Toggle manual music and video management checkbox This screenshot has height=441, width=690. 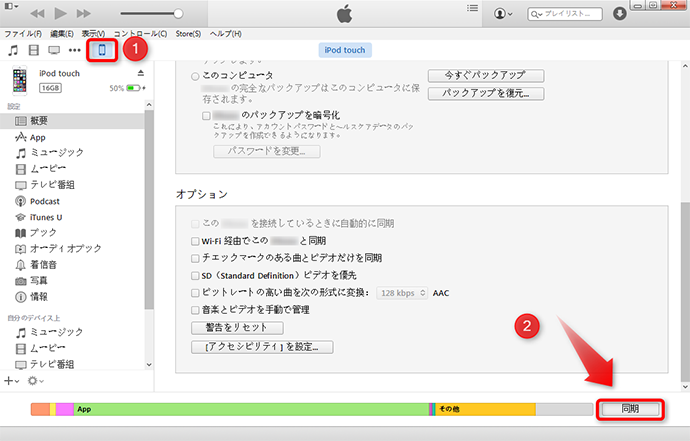[x=195, y=310]
